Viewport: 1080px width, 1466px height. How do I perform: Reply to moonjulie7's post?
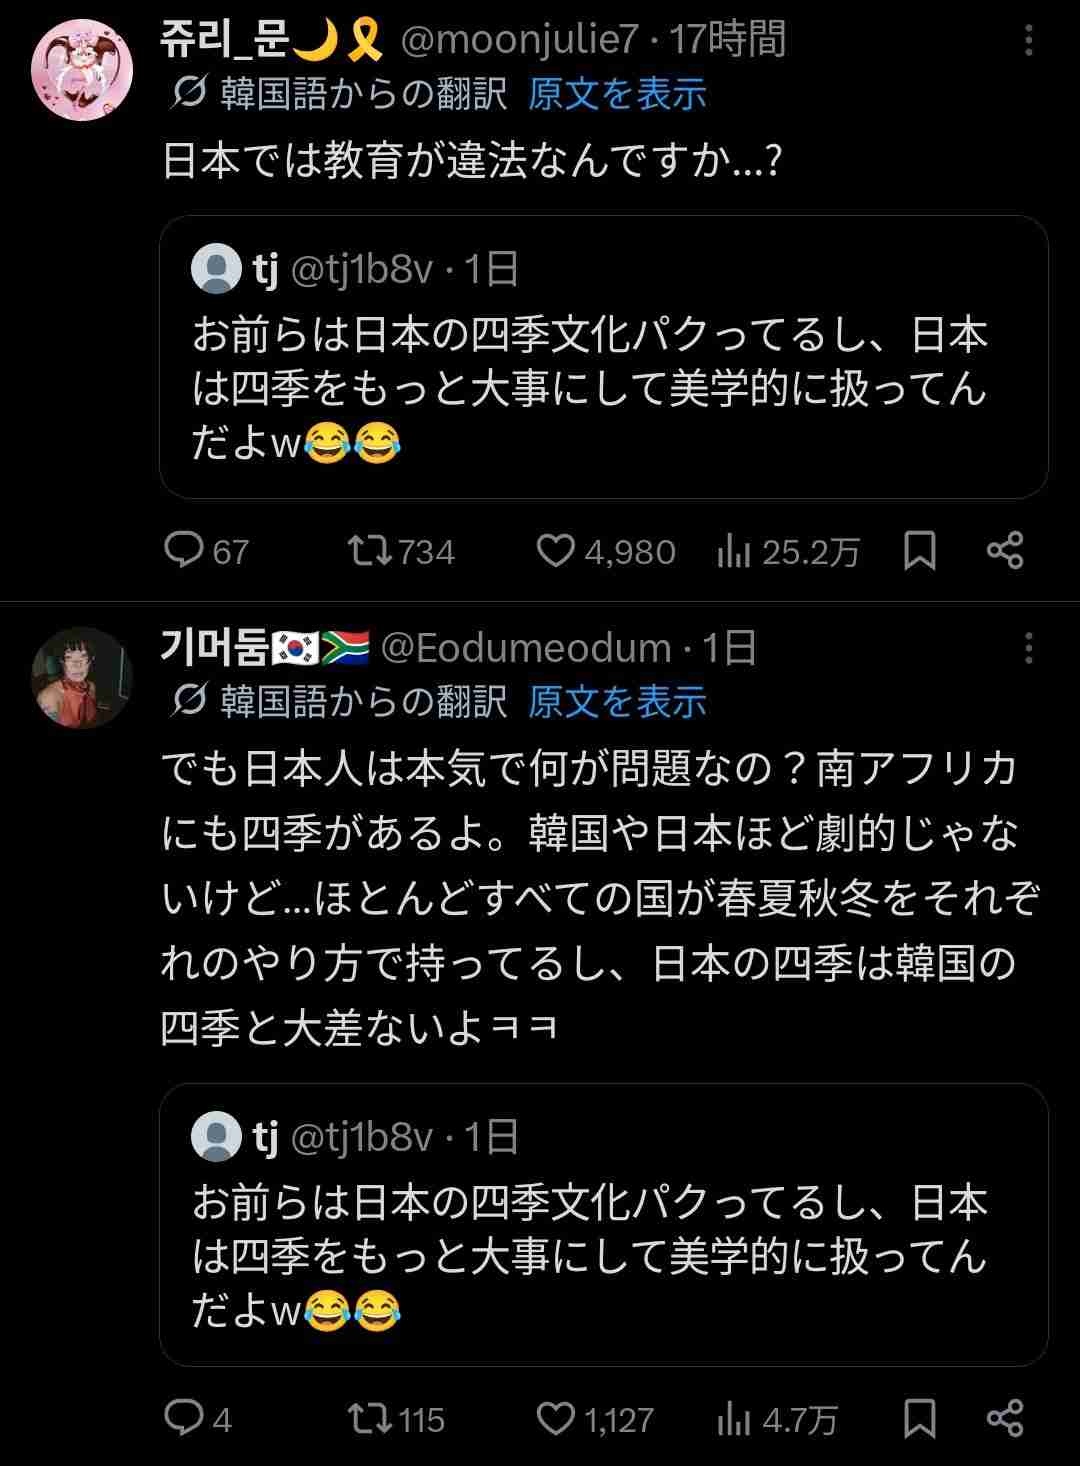[x=184, y=551]
